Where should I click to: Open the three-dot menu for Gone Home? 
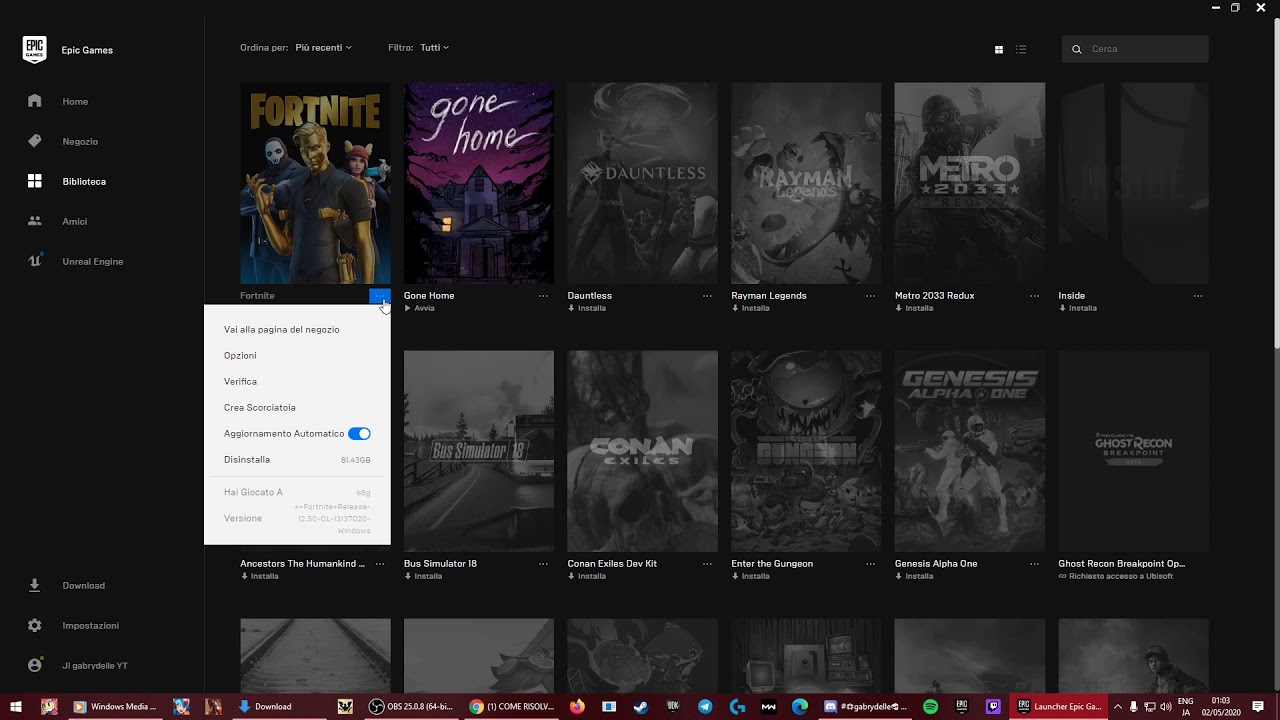coord(543,296)
